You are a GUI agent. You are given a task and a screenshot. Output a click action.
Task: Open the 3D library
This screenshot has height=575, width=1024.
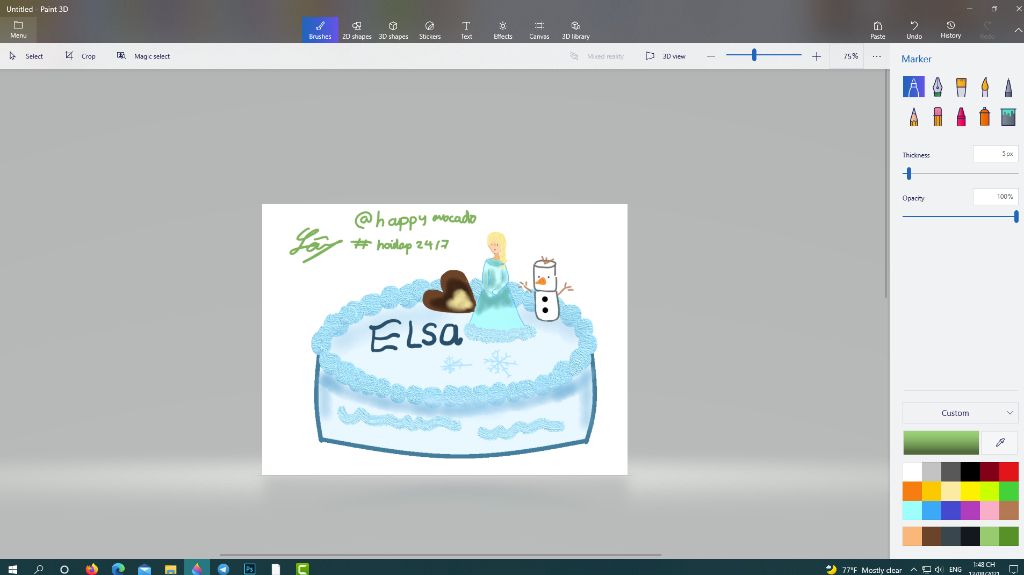(576, 29)
